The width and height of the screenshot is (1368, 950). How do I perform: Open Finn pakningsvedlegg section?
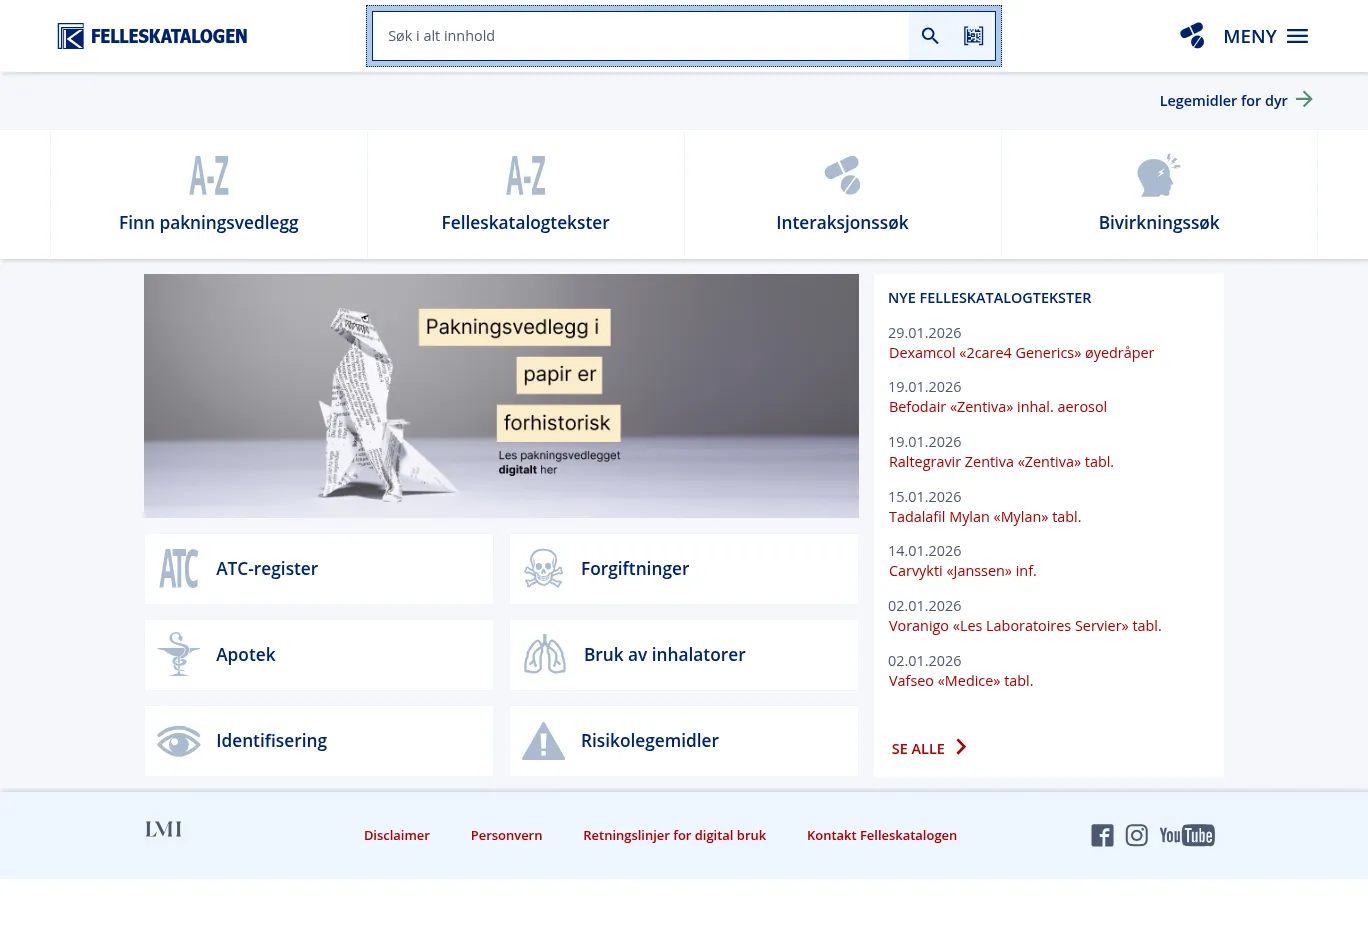(x=209, y=195)
